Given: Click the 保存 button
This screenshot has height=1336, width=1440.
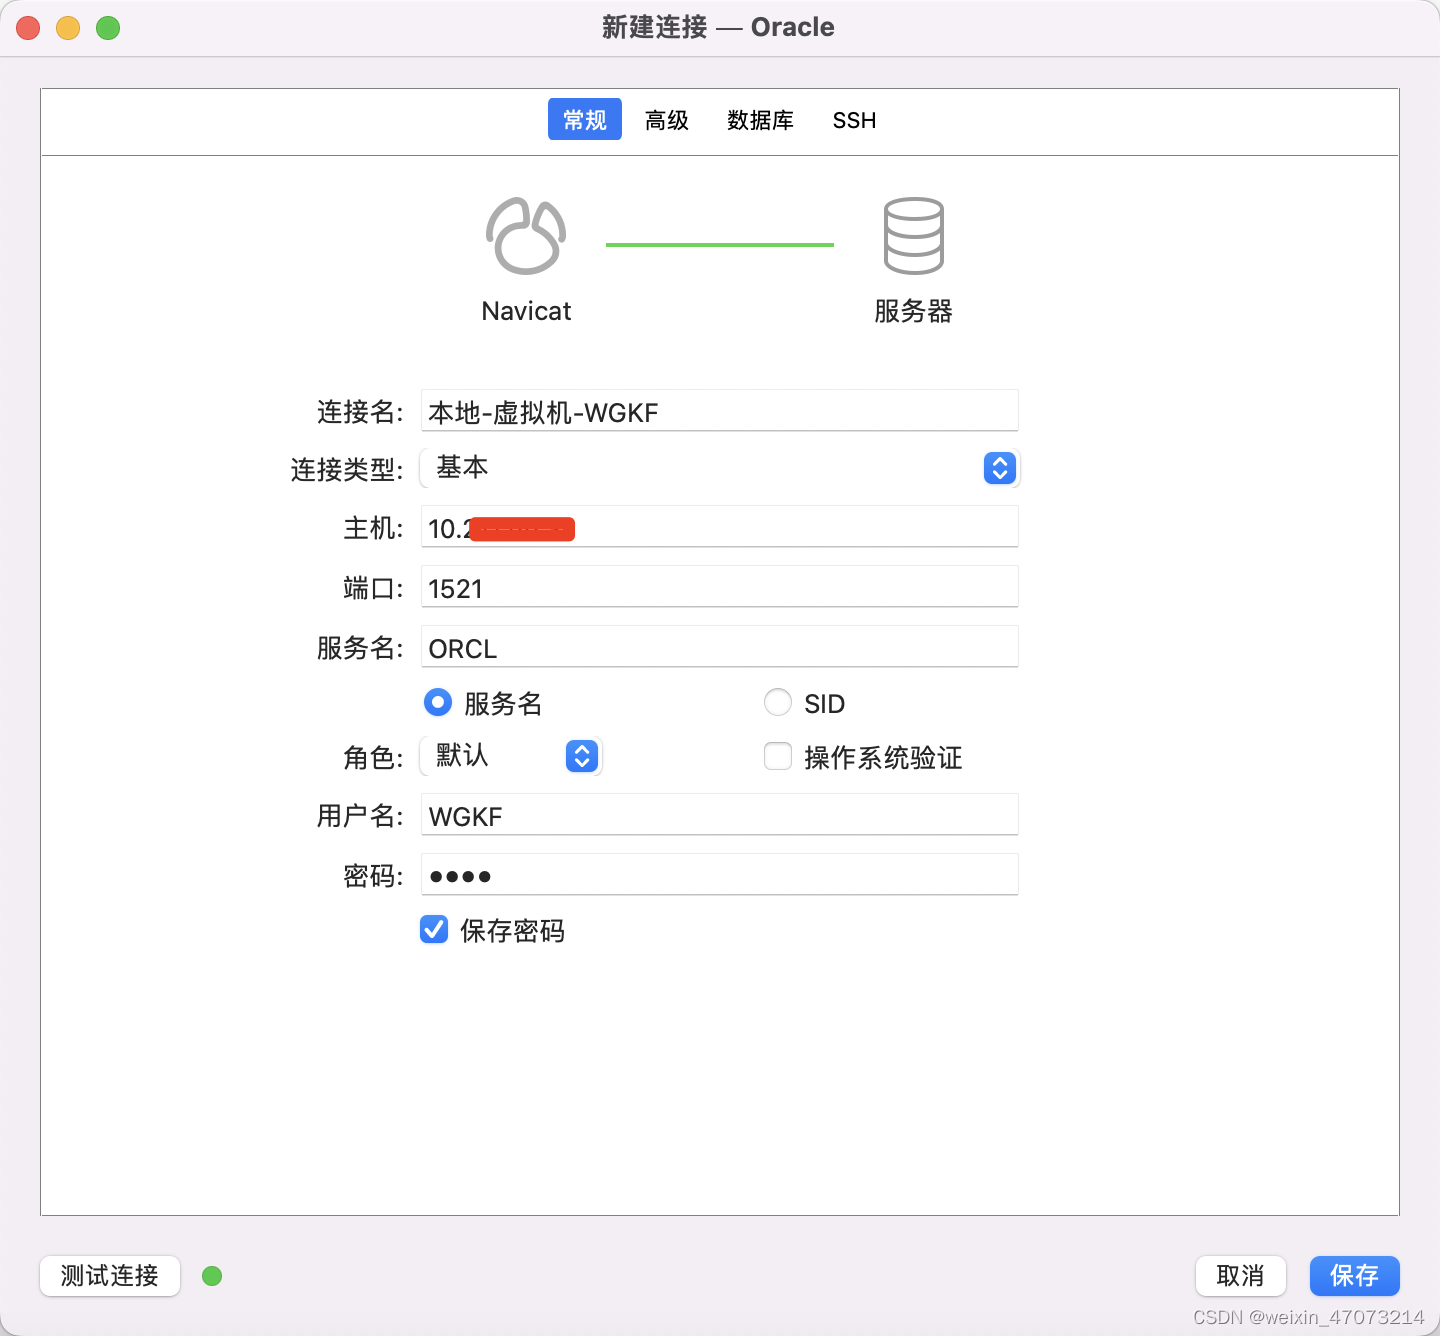Looking at the screenshot, I should point(1355,1276).
